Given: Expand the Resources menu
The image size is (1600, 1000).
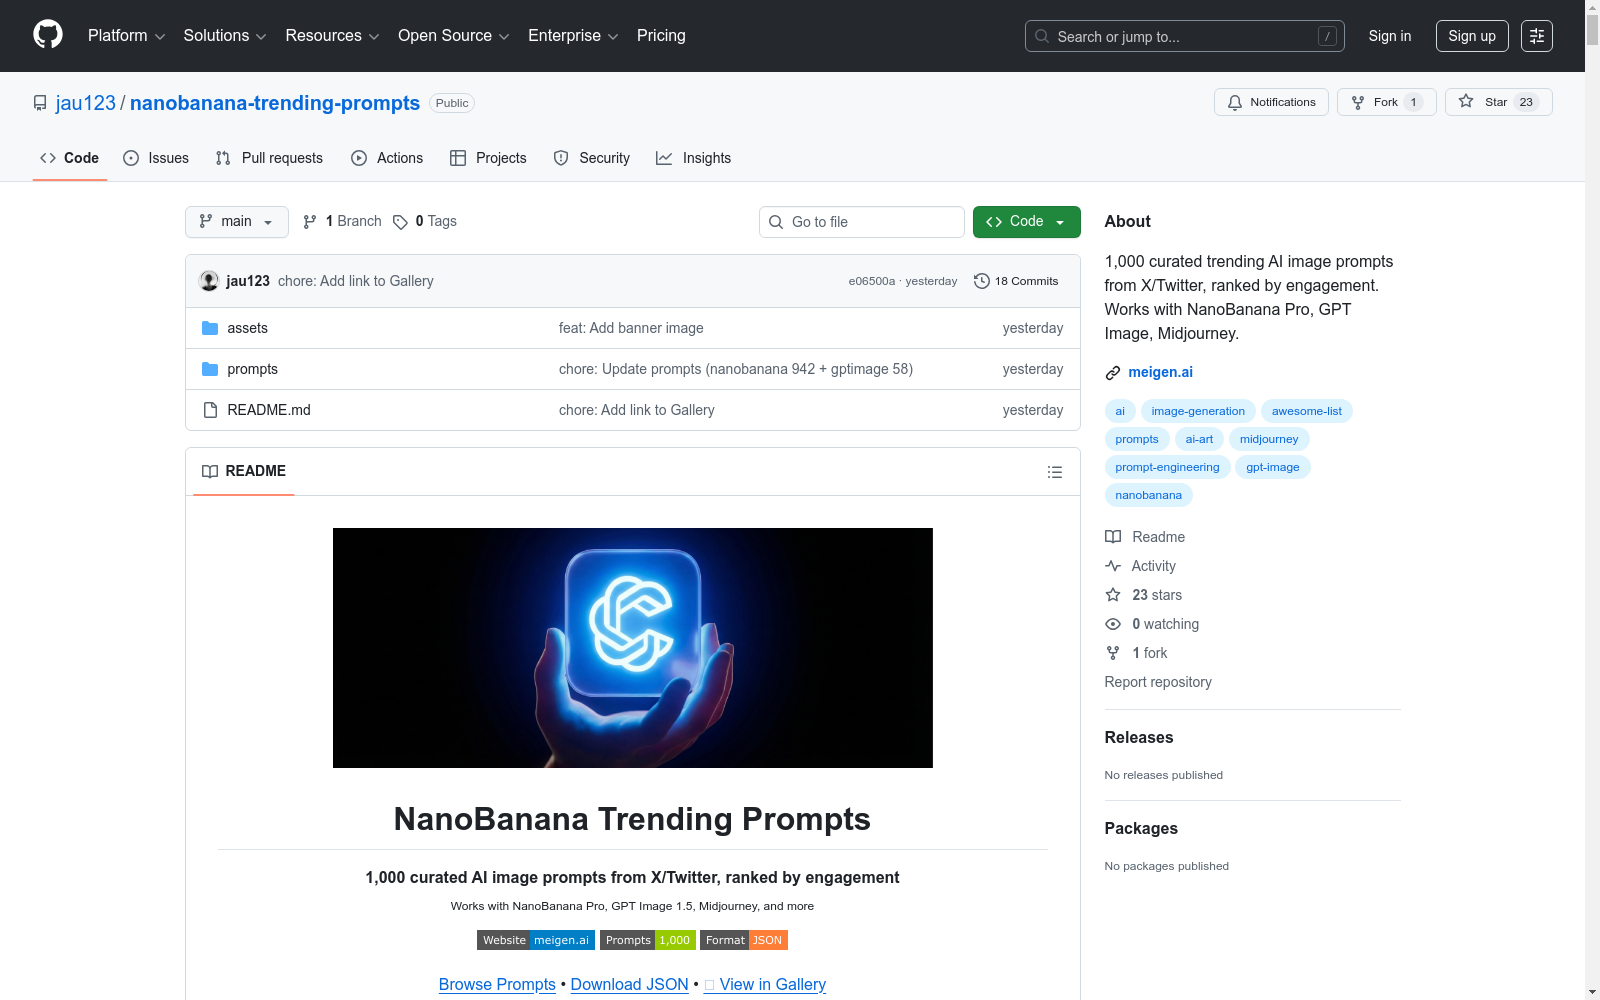Looking at the screenshot, I should click(332, 36).
